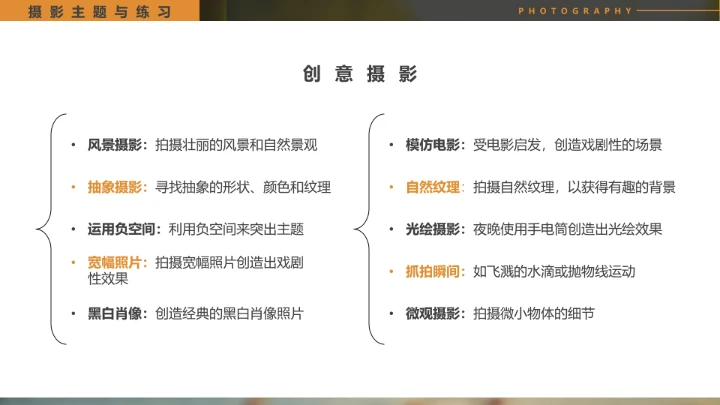
Task: Click the text 创造经典的黑白肖像照片
Action: (229, 314)
